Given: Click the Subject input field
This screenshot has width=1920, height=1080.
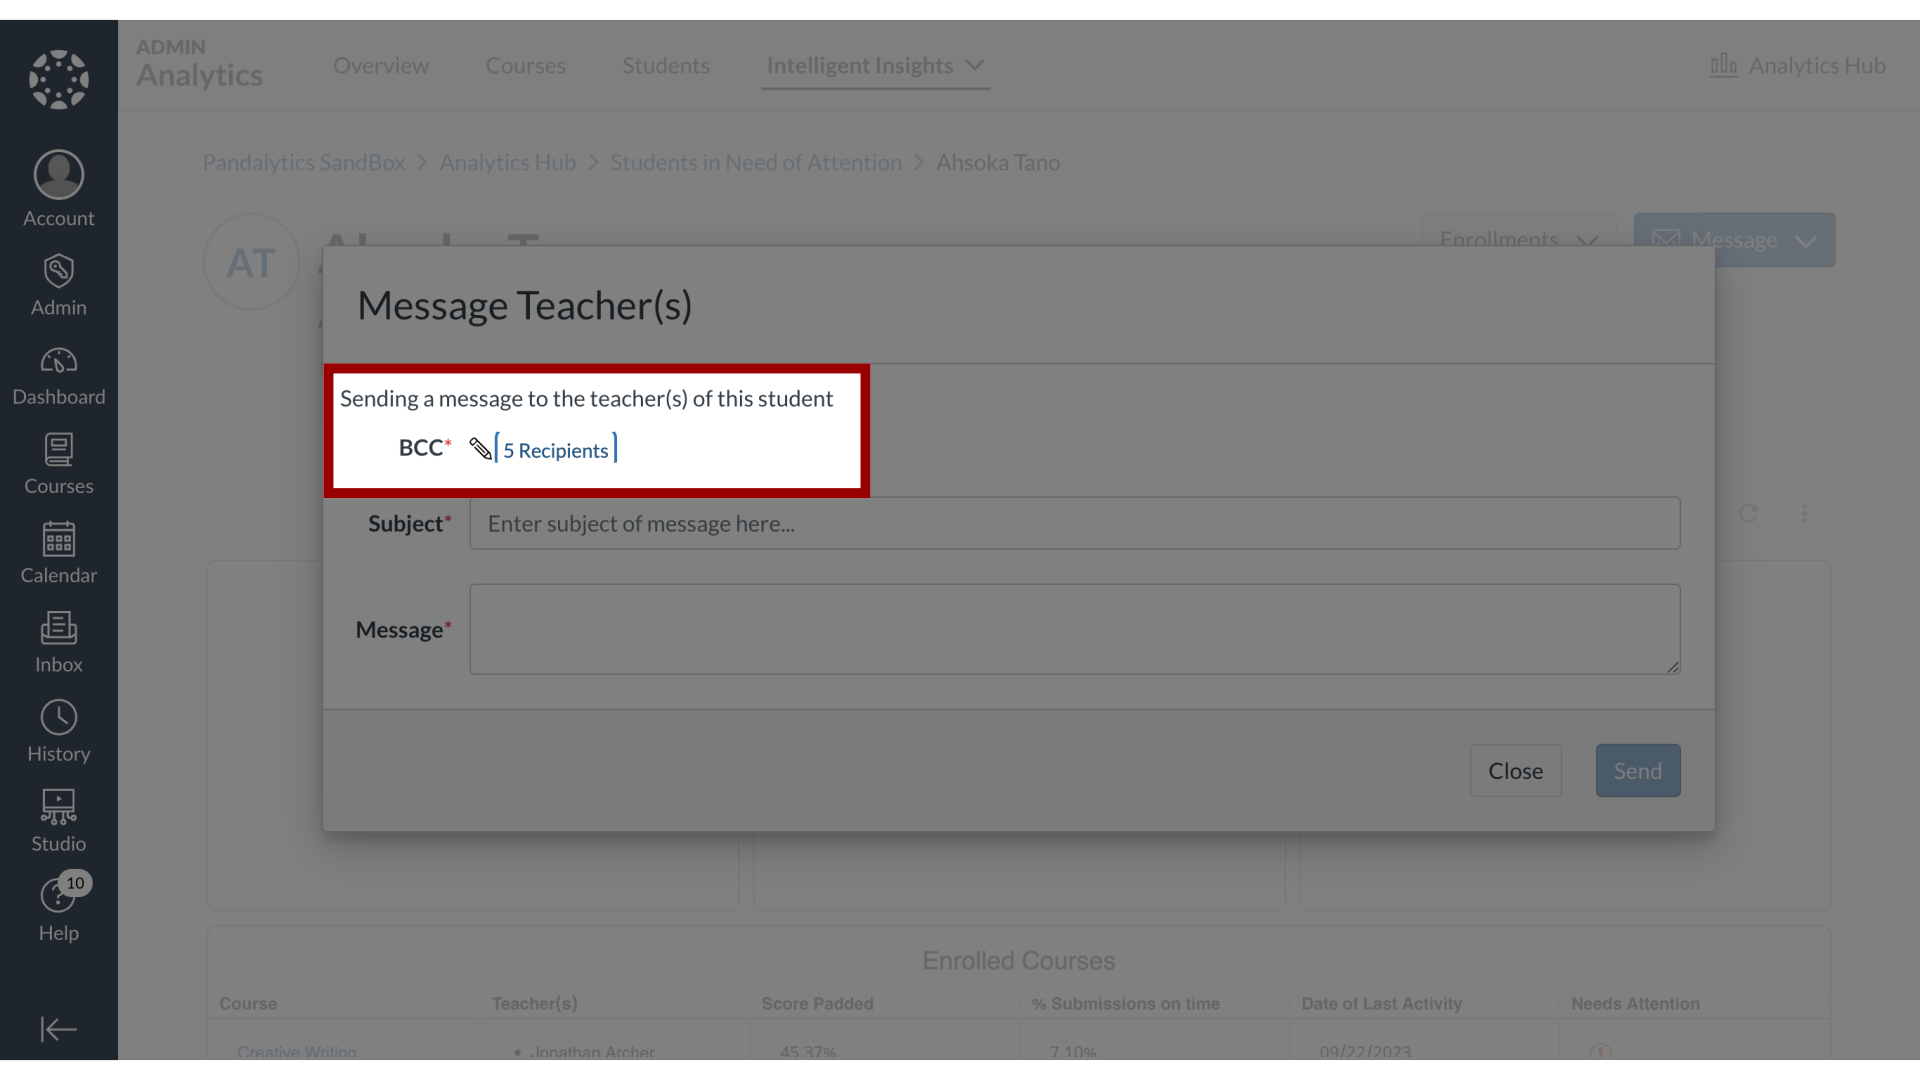Looking at the screenshot, I should [1075, 524].
